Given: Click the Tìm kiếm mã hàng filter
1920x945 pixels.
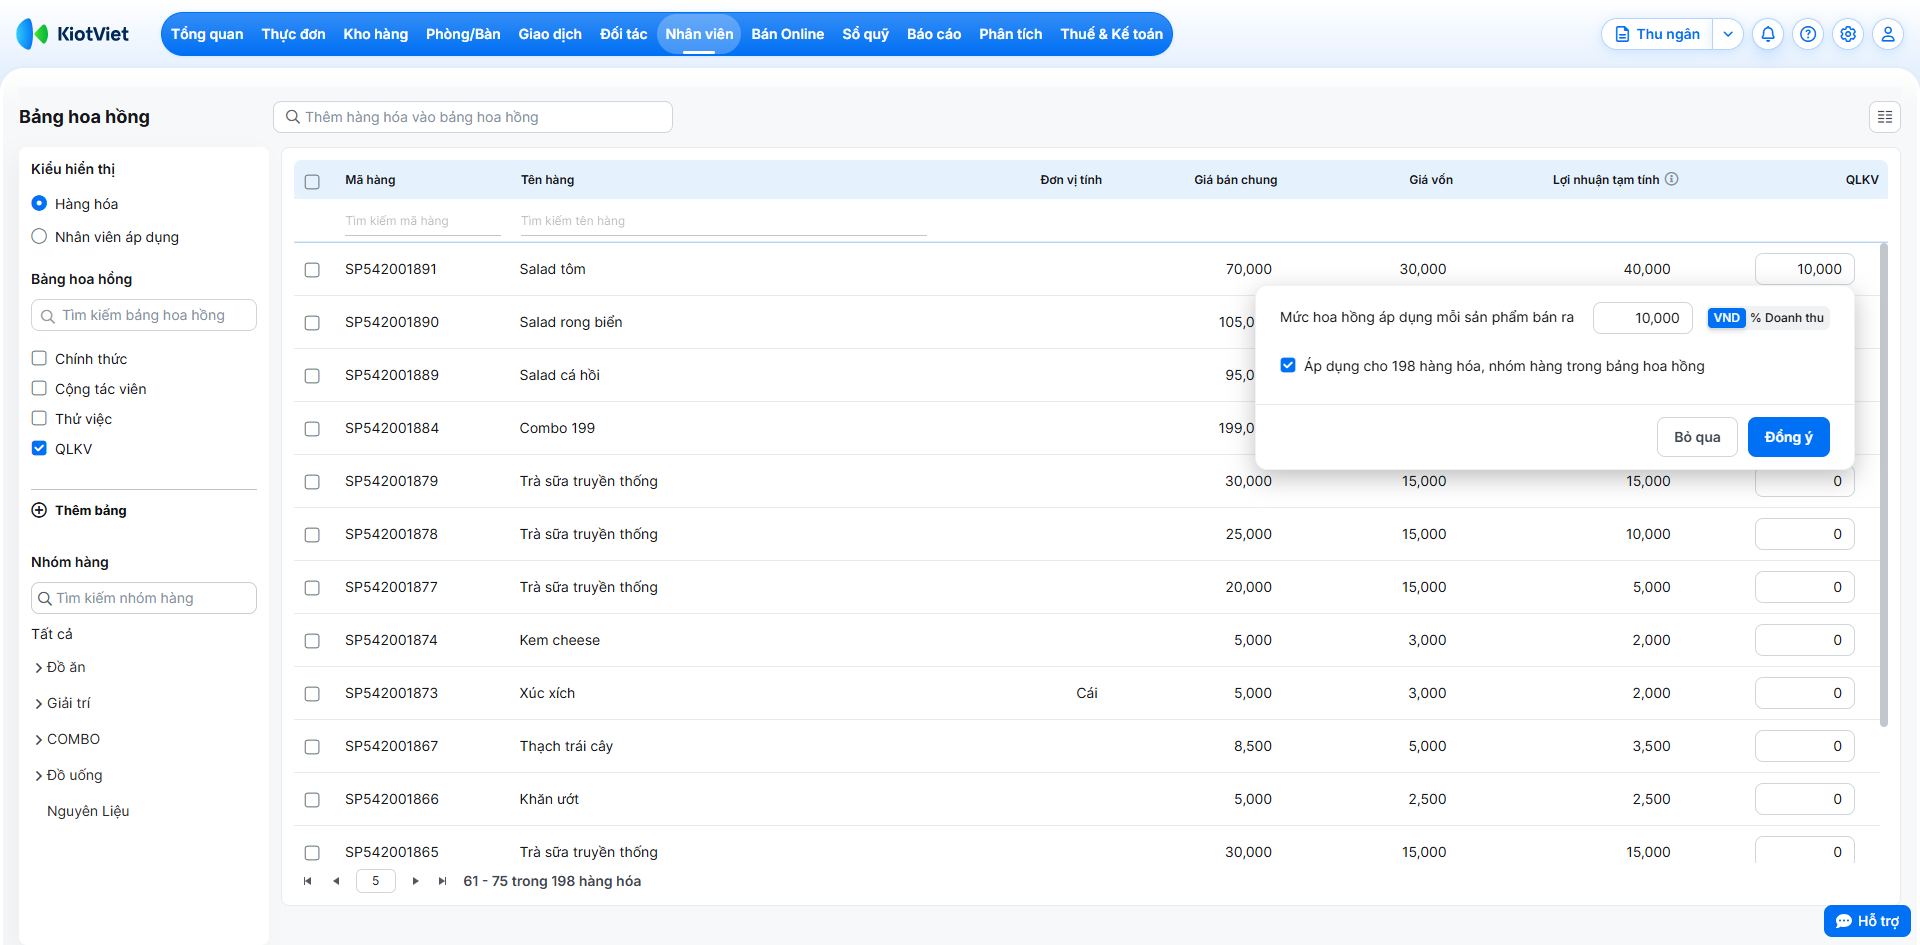Looking at the screenshot, I should [422, 221].
